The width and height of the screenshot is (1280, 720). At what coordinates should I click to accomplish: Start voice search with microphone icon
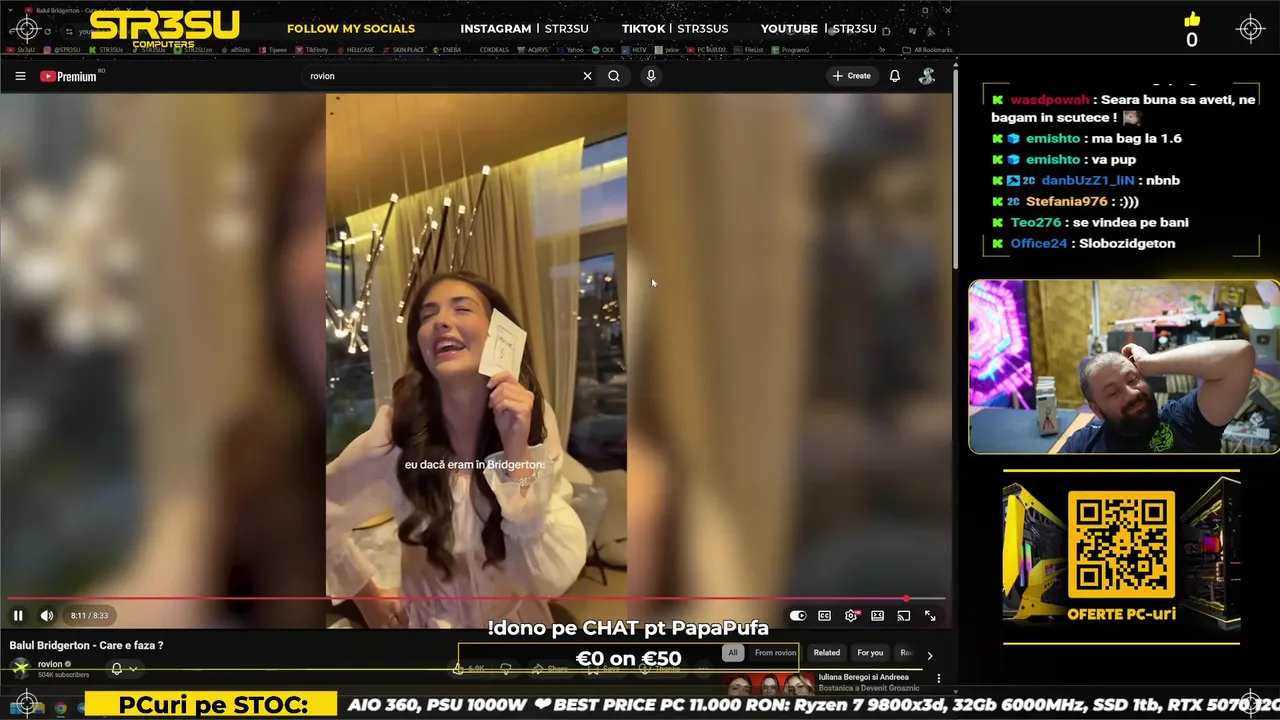(651, 76)
